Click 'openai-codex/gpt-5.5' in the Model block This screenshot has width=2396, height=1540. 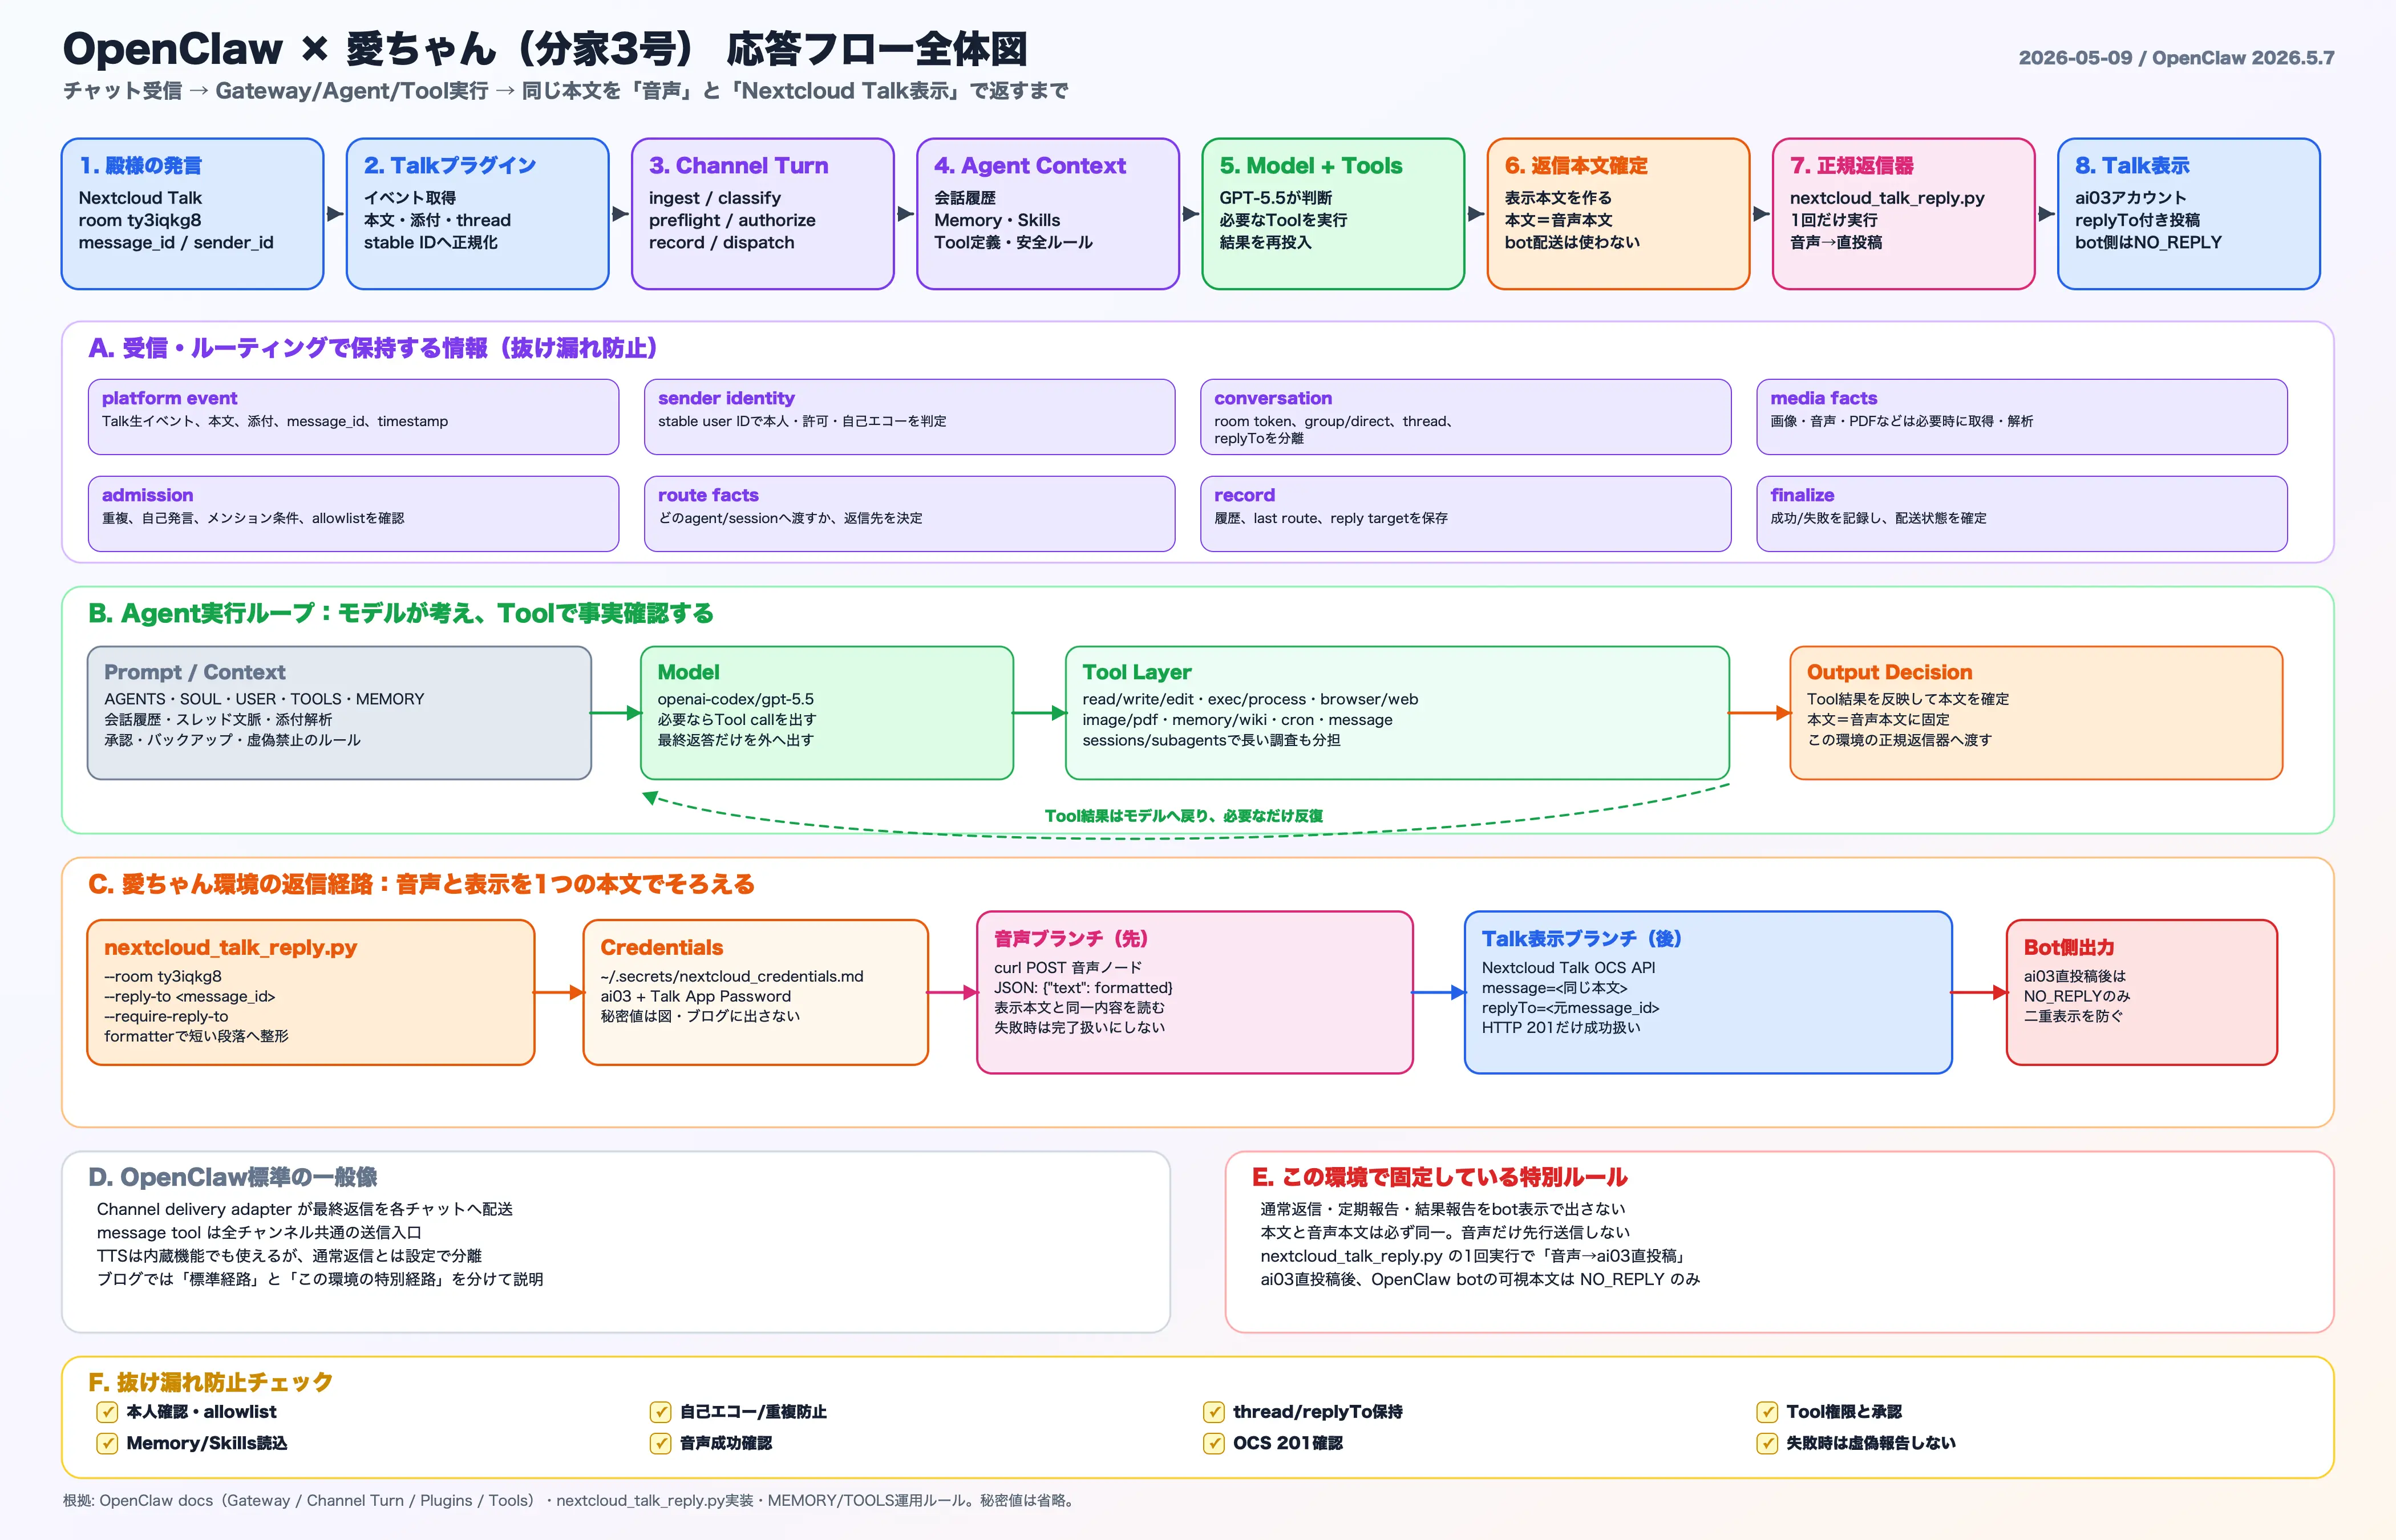735,699
